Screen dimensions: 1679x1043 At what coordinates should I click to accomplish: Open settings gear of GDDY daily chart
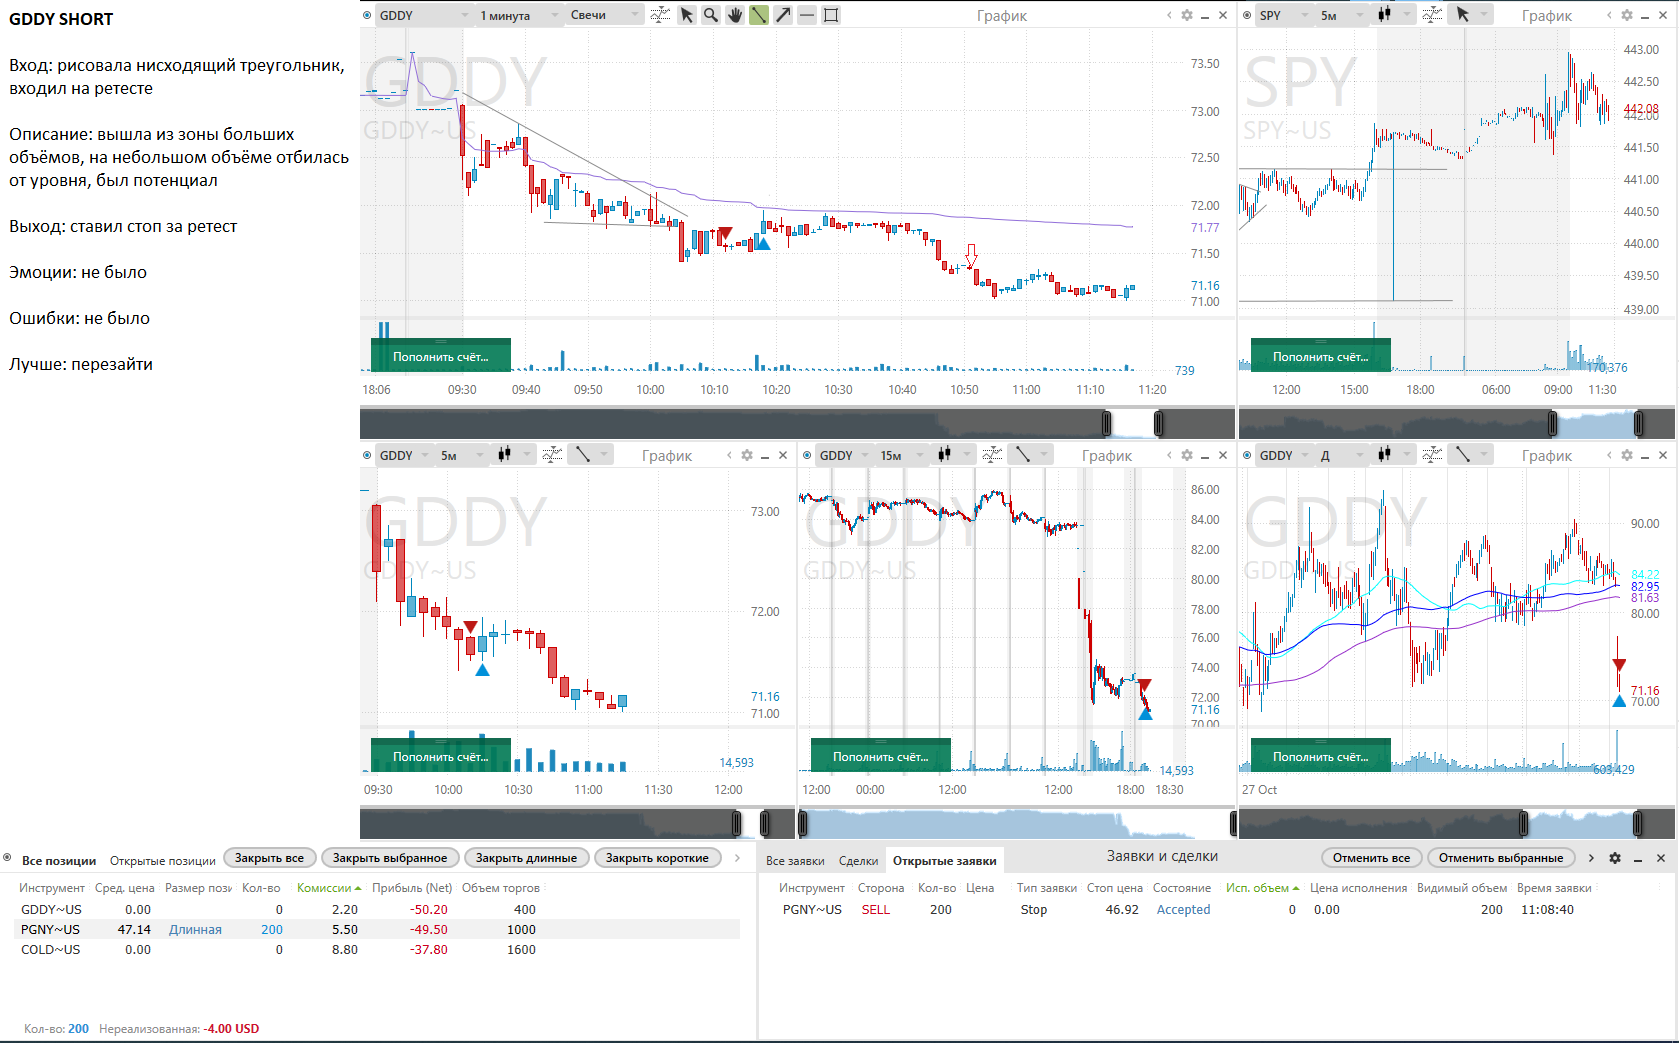(x=1627, y=455)
